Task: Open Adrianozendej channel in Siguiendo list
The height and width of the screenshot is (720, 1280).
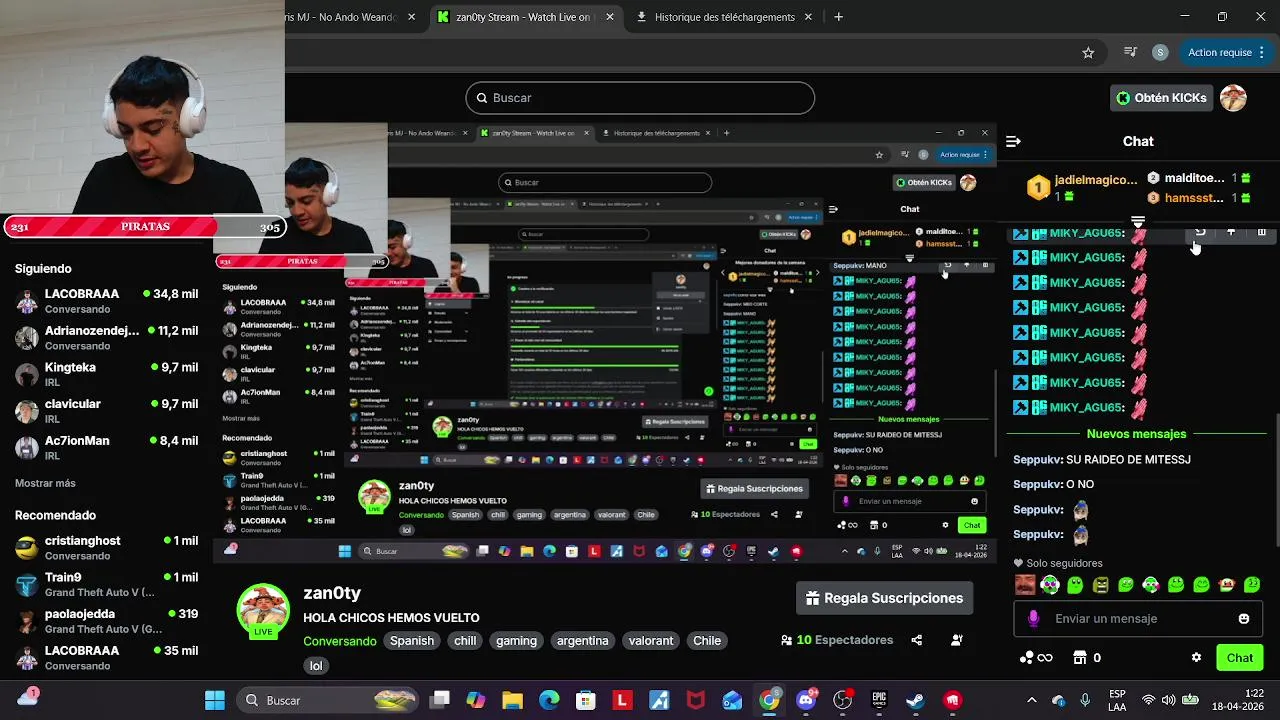Action: coord(106,338)
